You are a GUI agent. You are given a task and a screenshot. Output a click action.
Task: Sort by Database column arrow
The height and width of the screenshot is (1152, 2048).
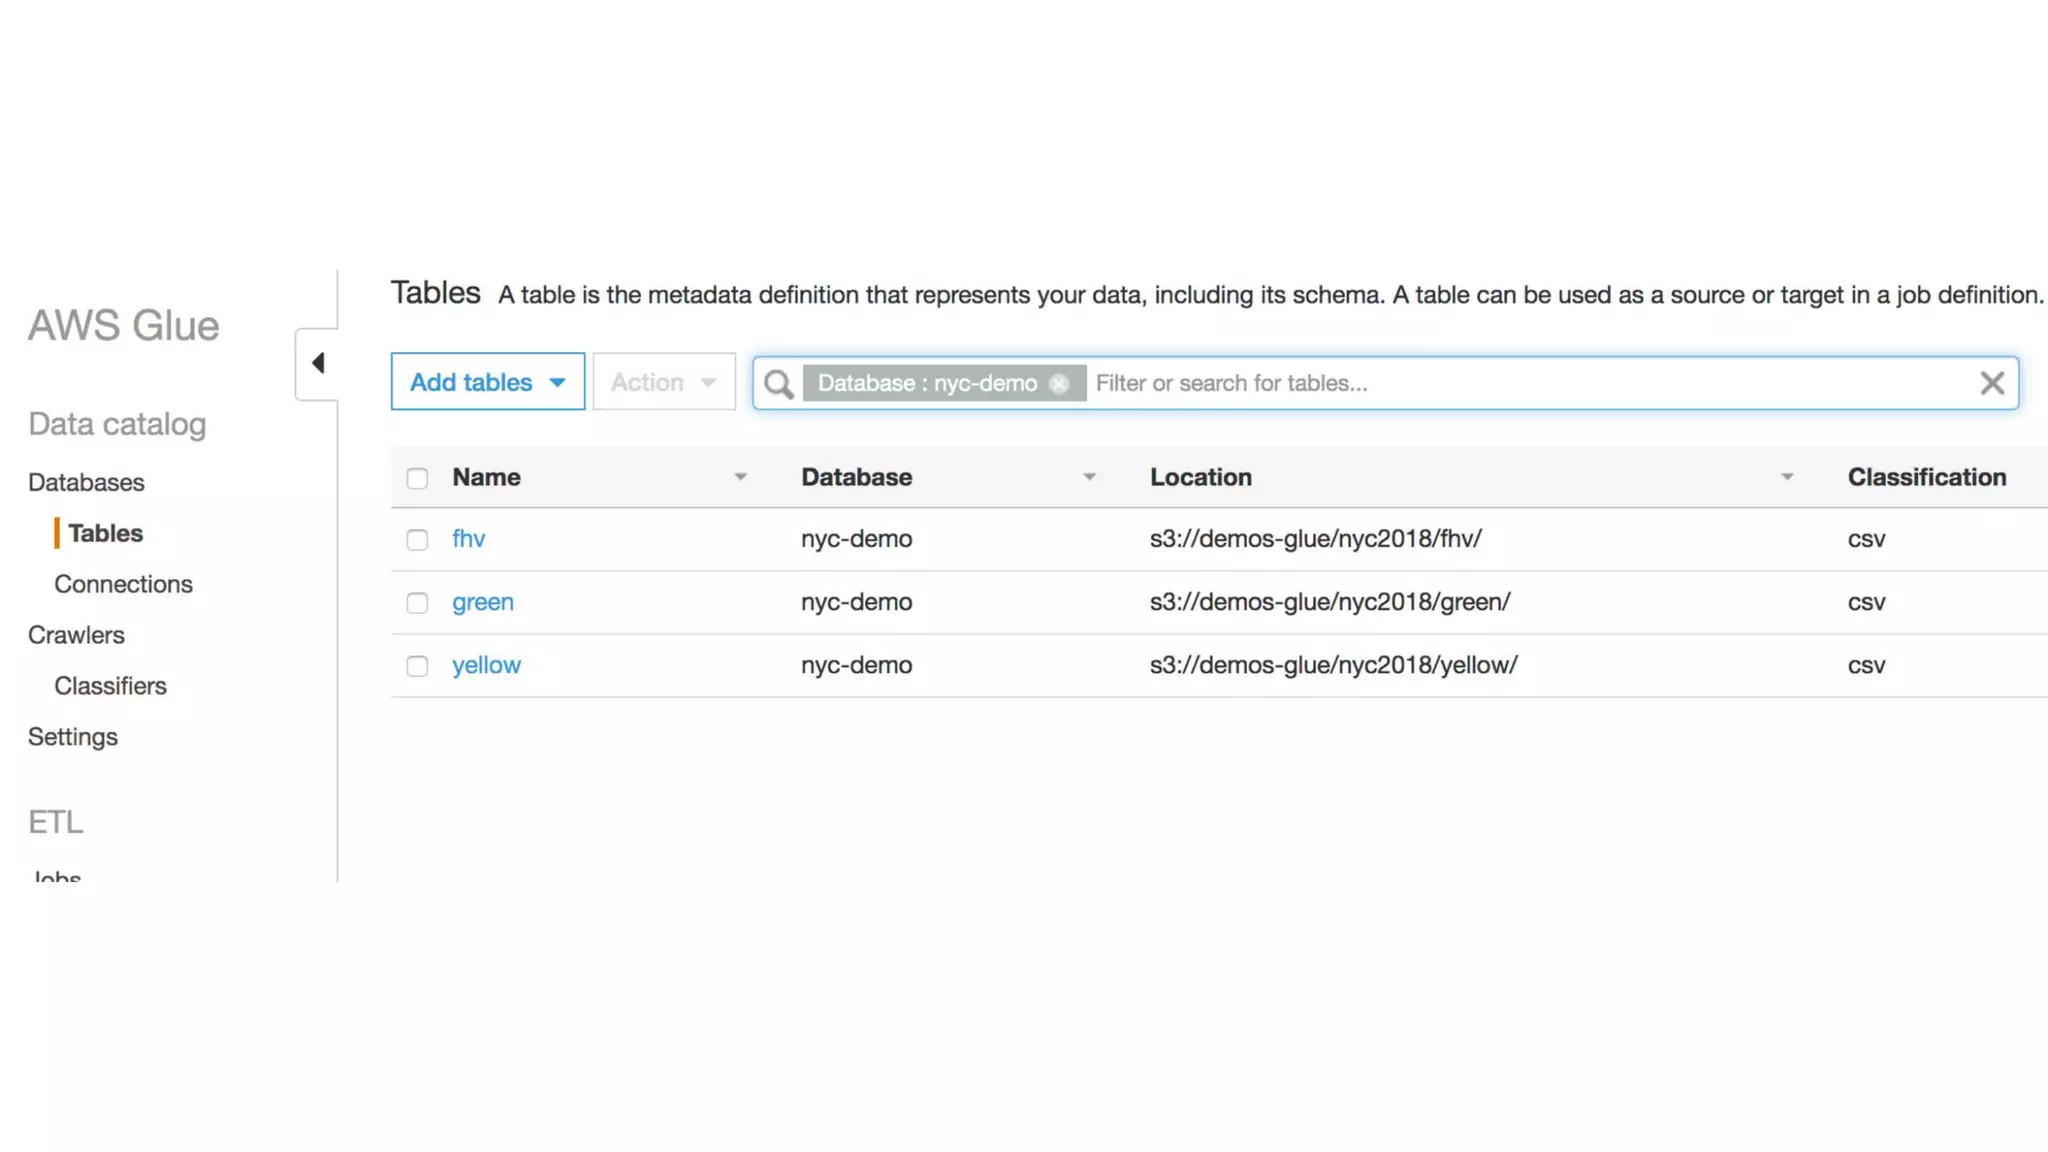1089,478
